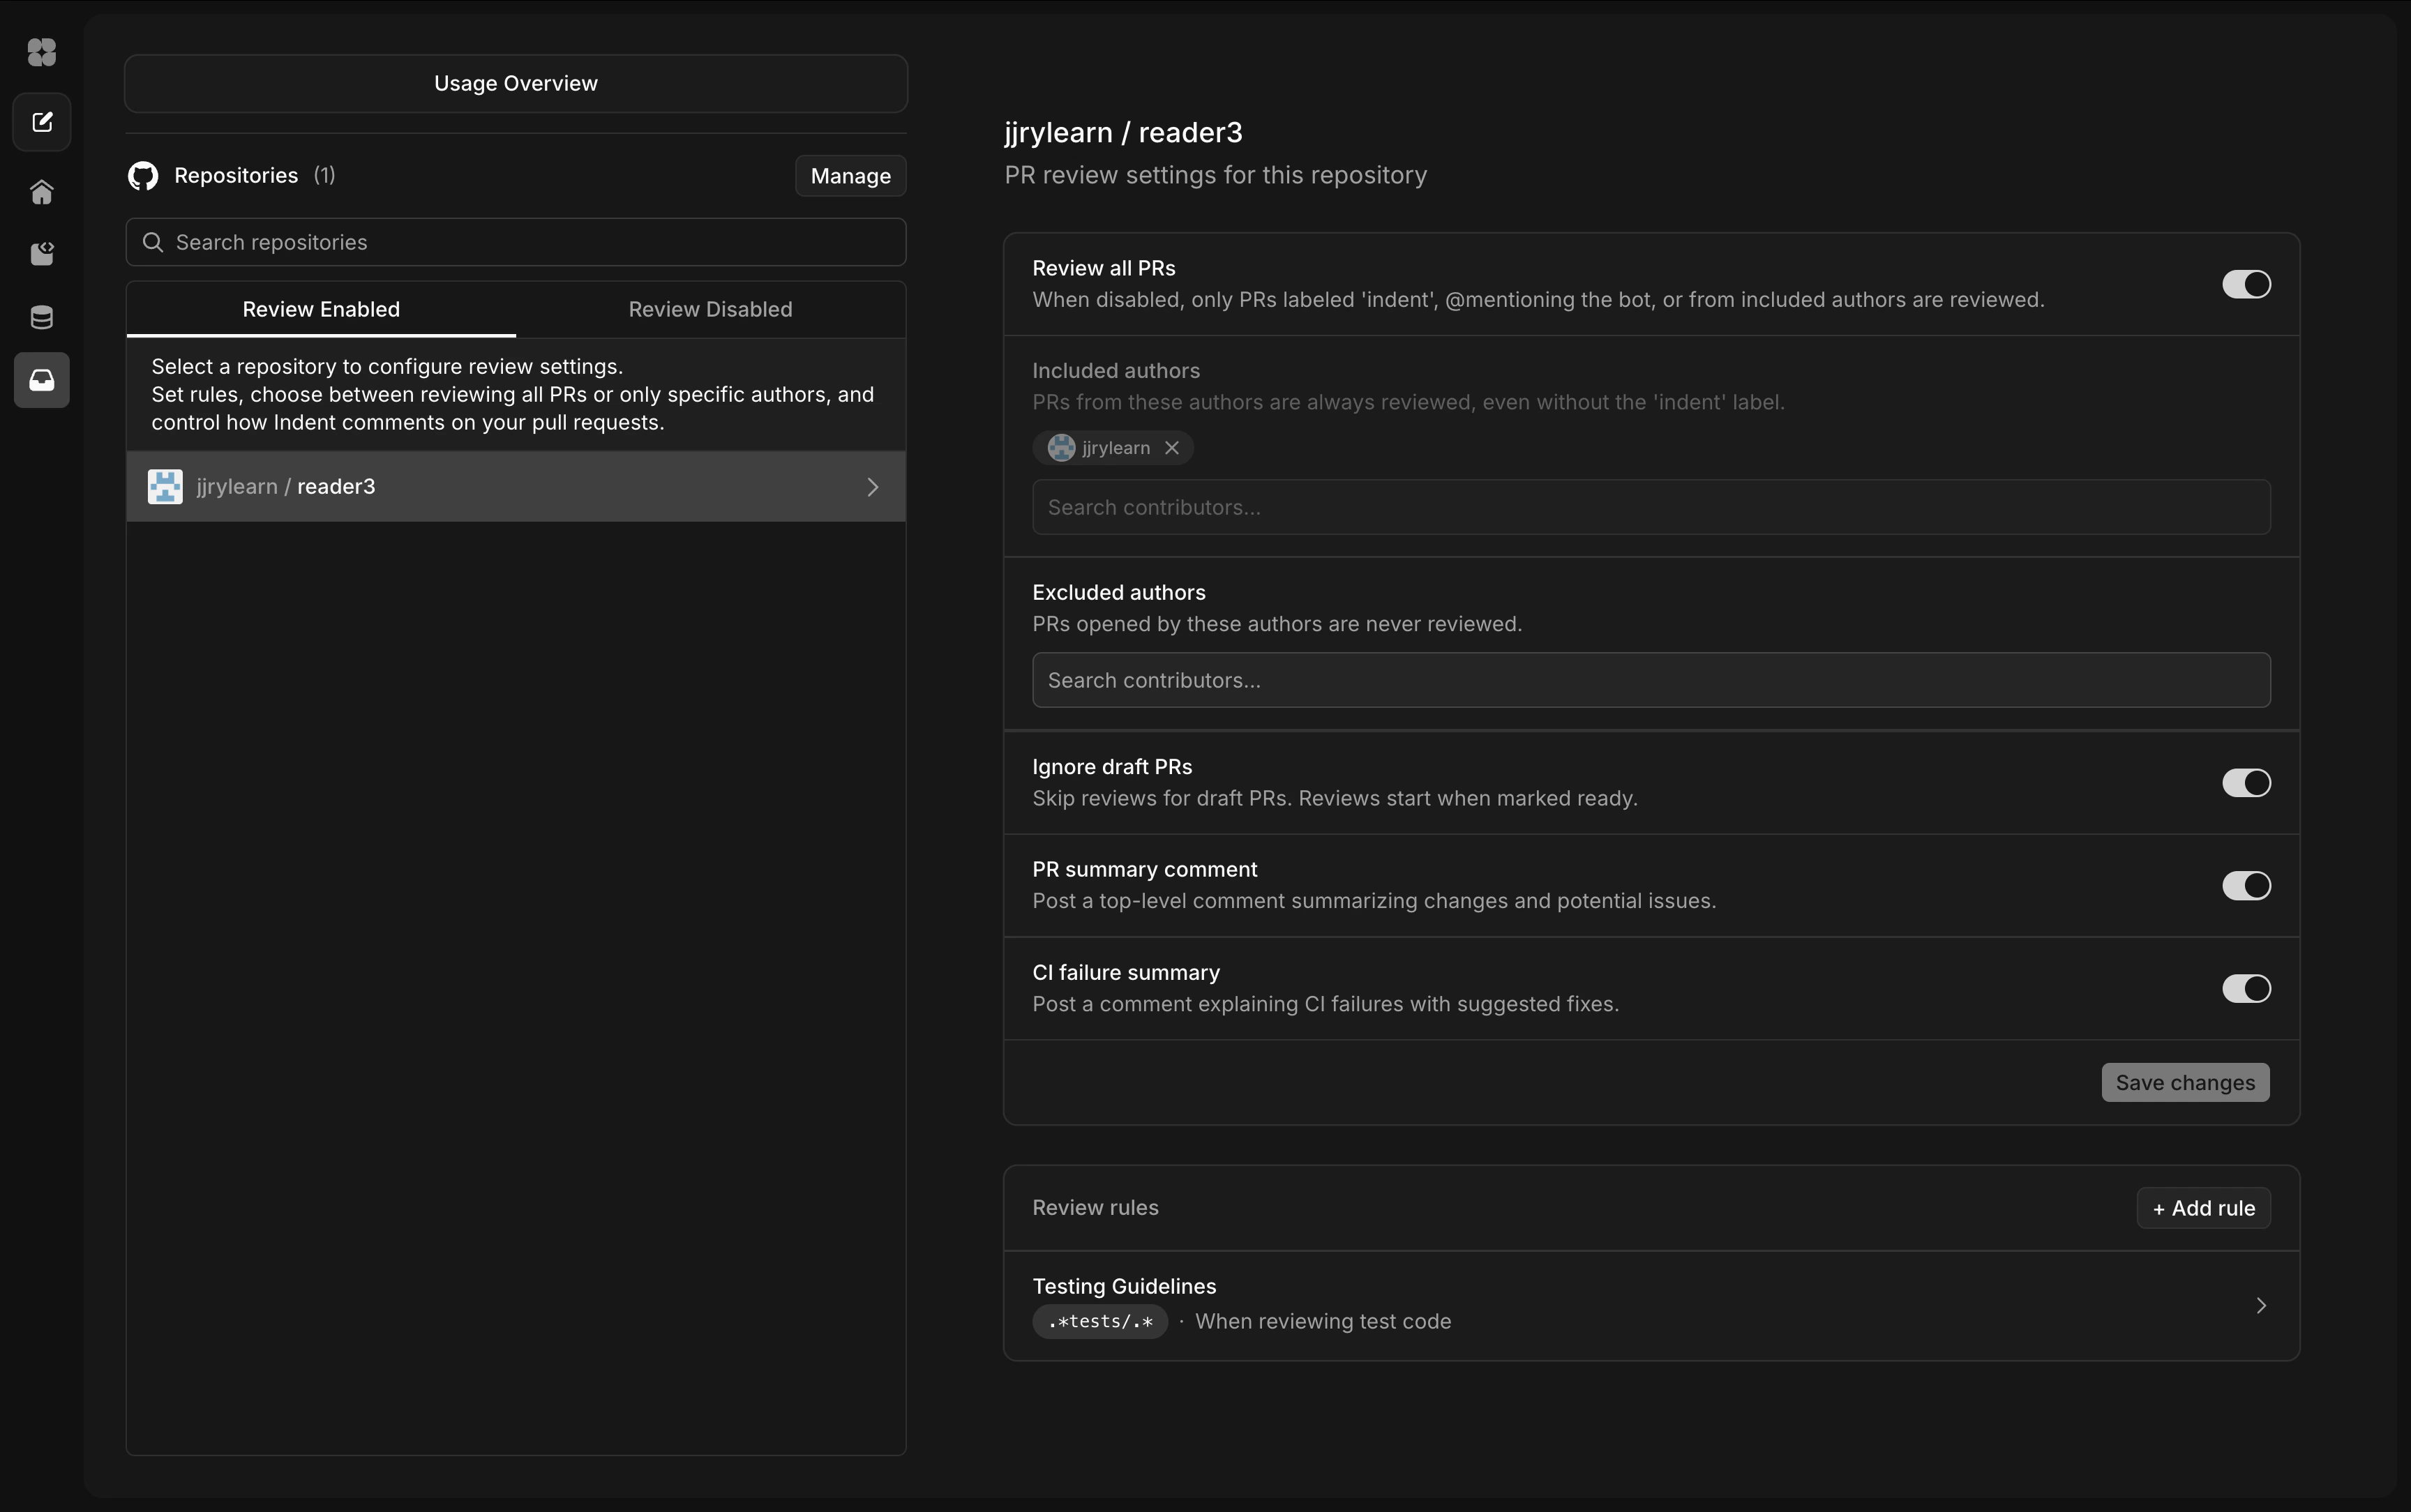Click the Excluded authors contributor search field
2411x1512 pixels.
[1650, 680]
